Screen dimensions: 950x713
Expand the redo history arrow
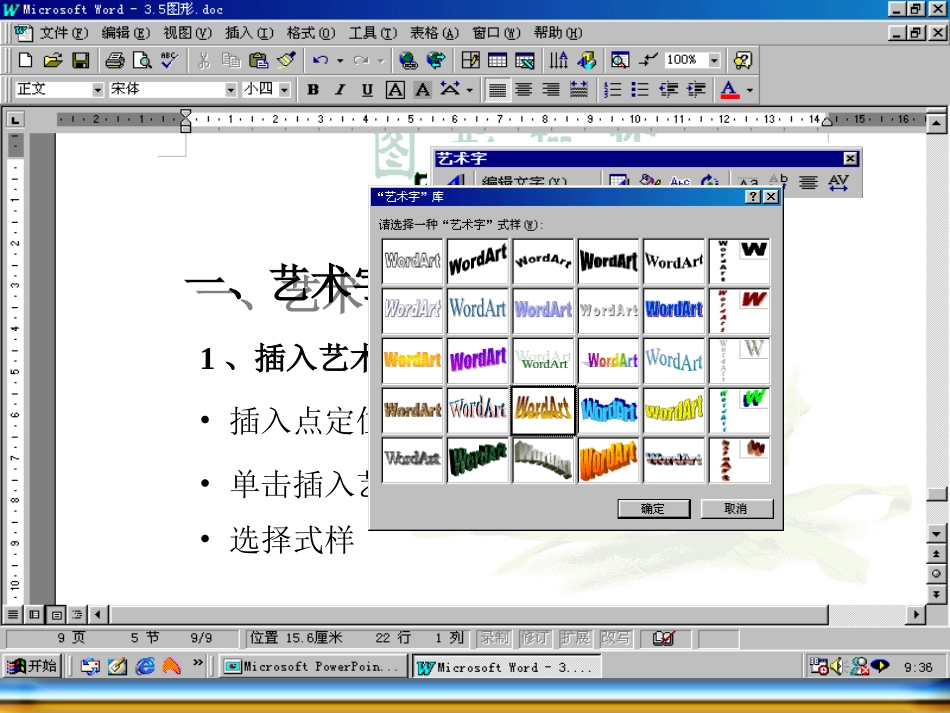tap(380, 60)
